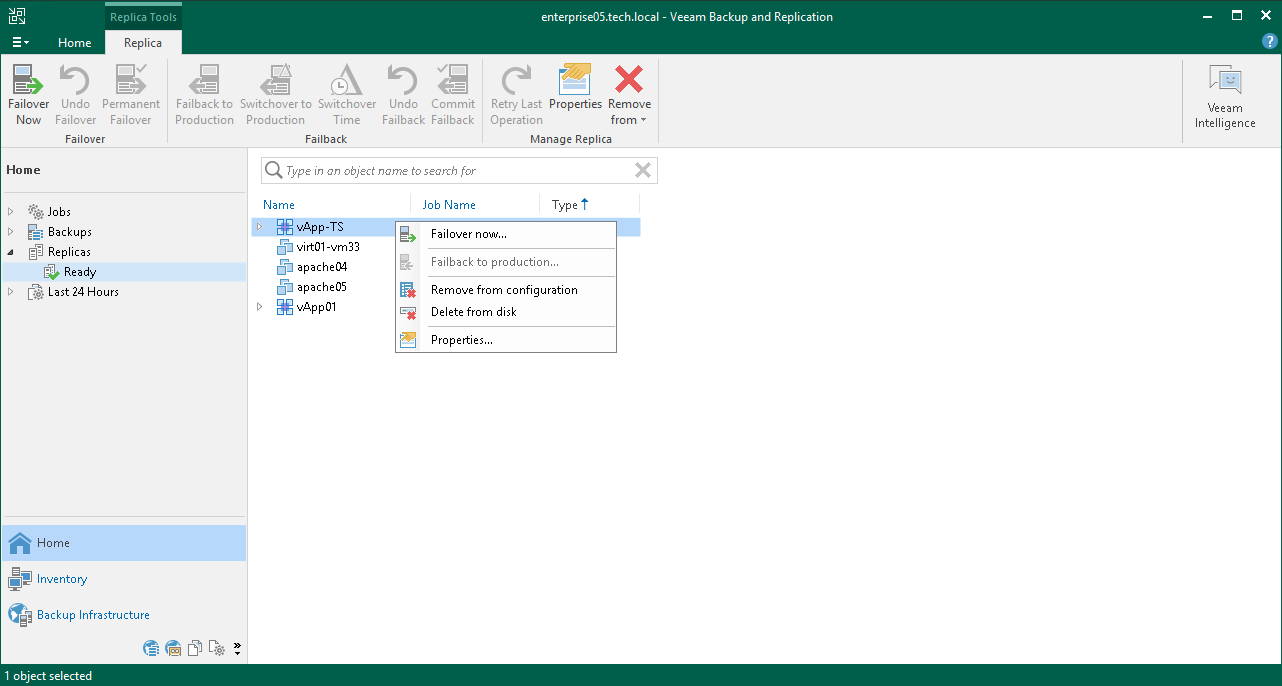
Task: Click the Veeam logo icon in title bar
Action: pos(17,16)
